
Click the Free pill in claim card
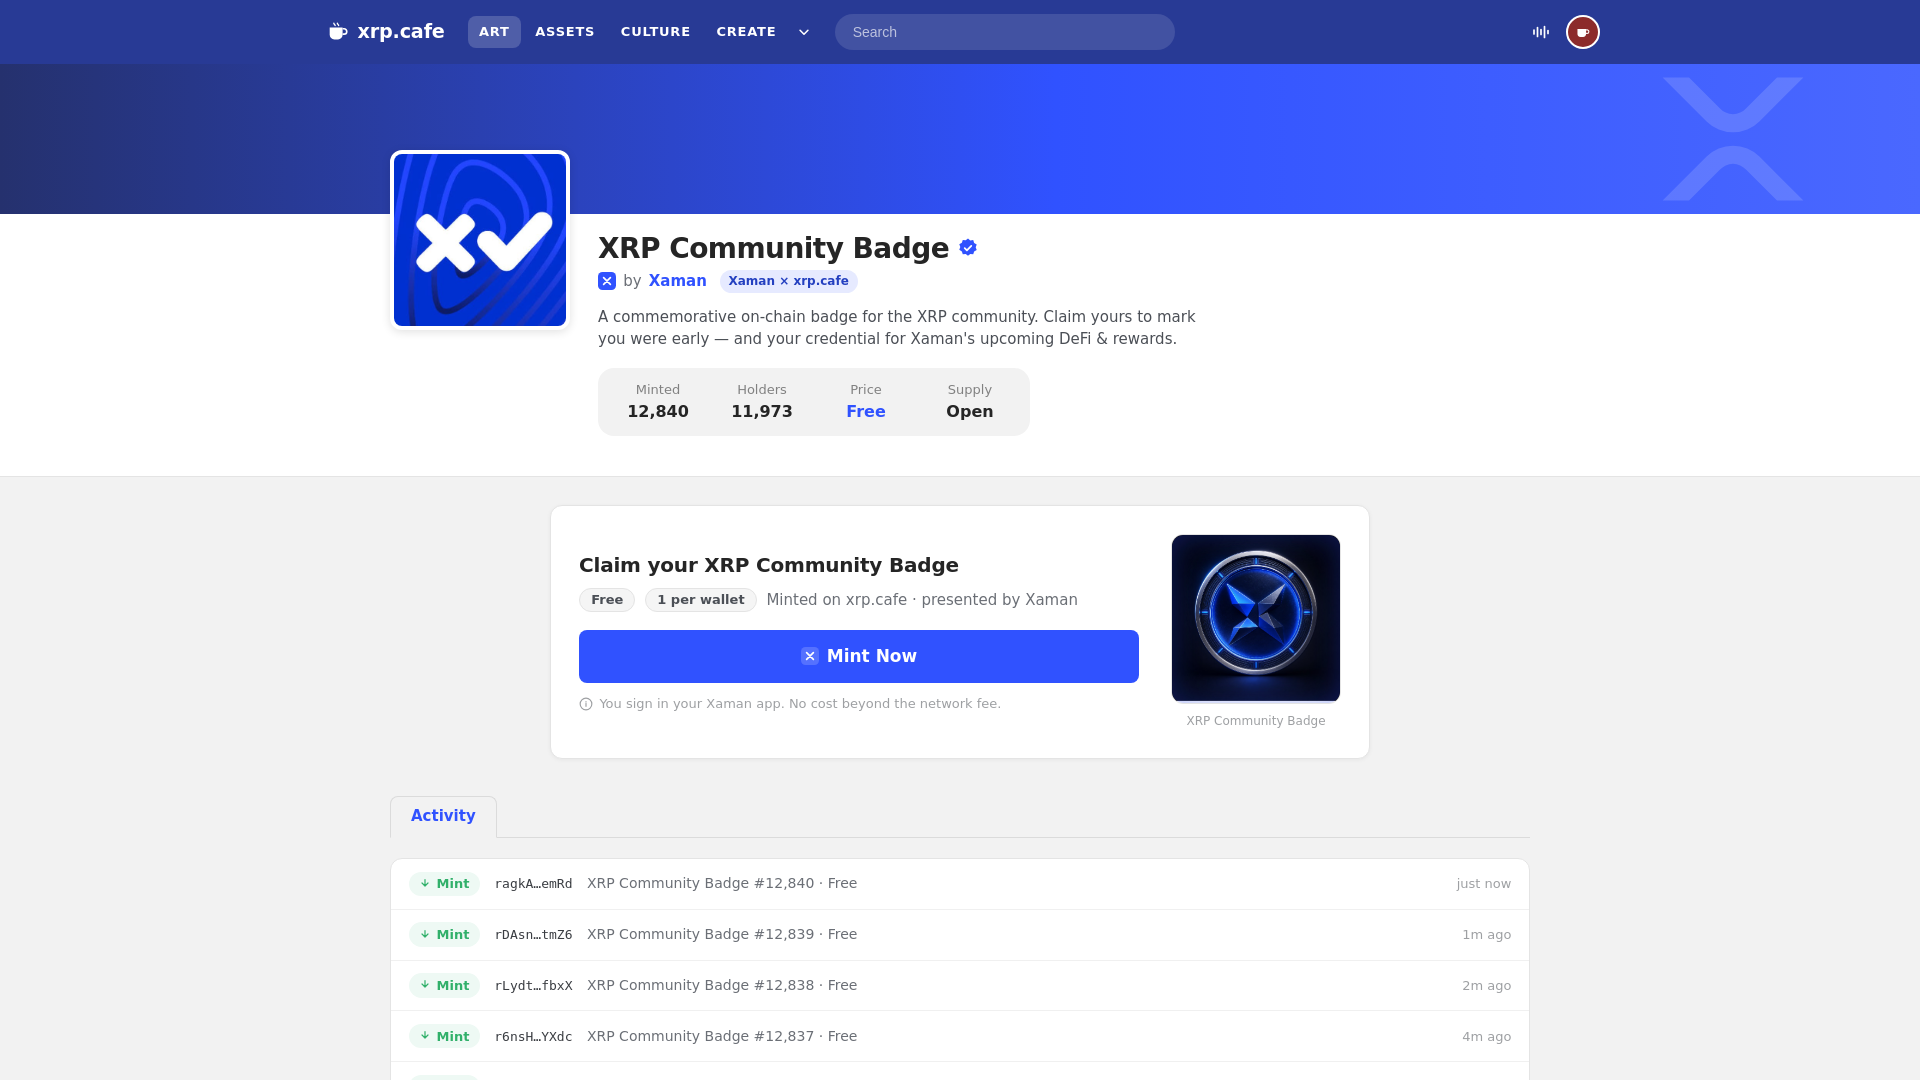(x=607, y=600)
